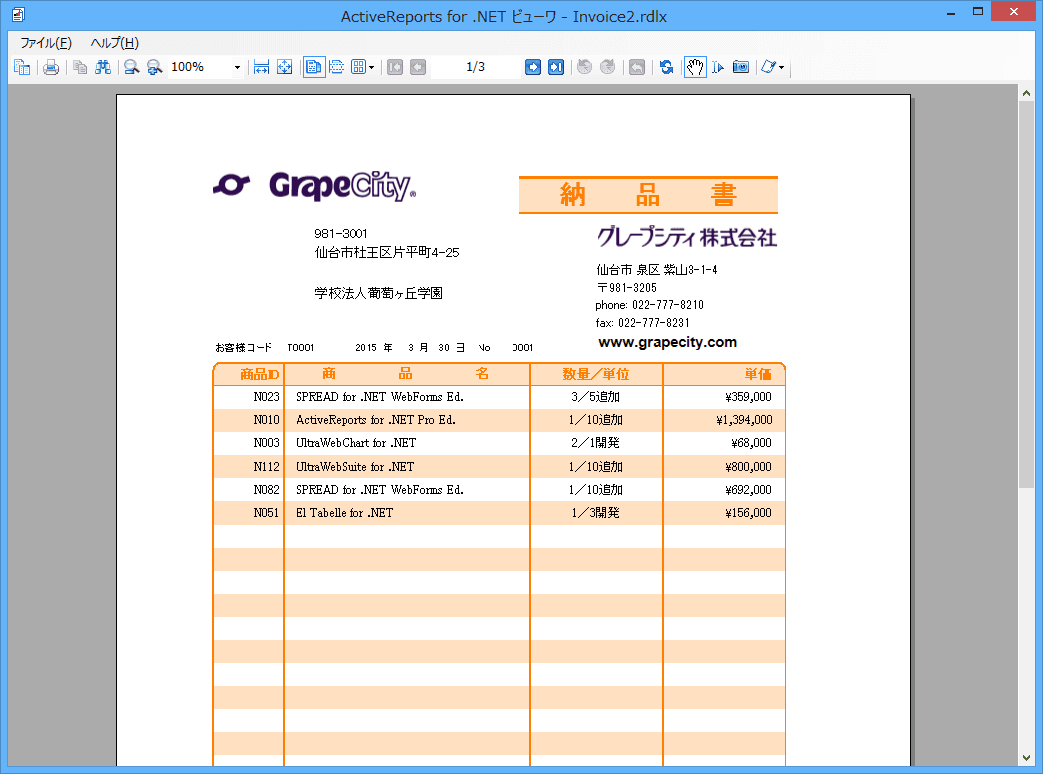Click quantity 3／5追加
Viewport: 1043px width, 774px height.
[595, 397]
